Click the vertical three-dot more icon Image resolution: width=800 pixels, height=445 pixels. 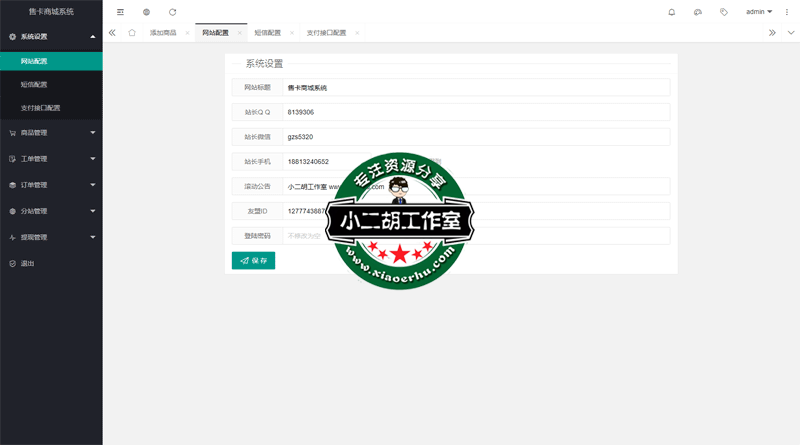[788, 12]
